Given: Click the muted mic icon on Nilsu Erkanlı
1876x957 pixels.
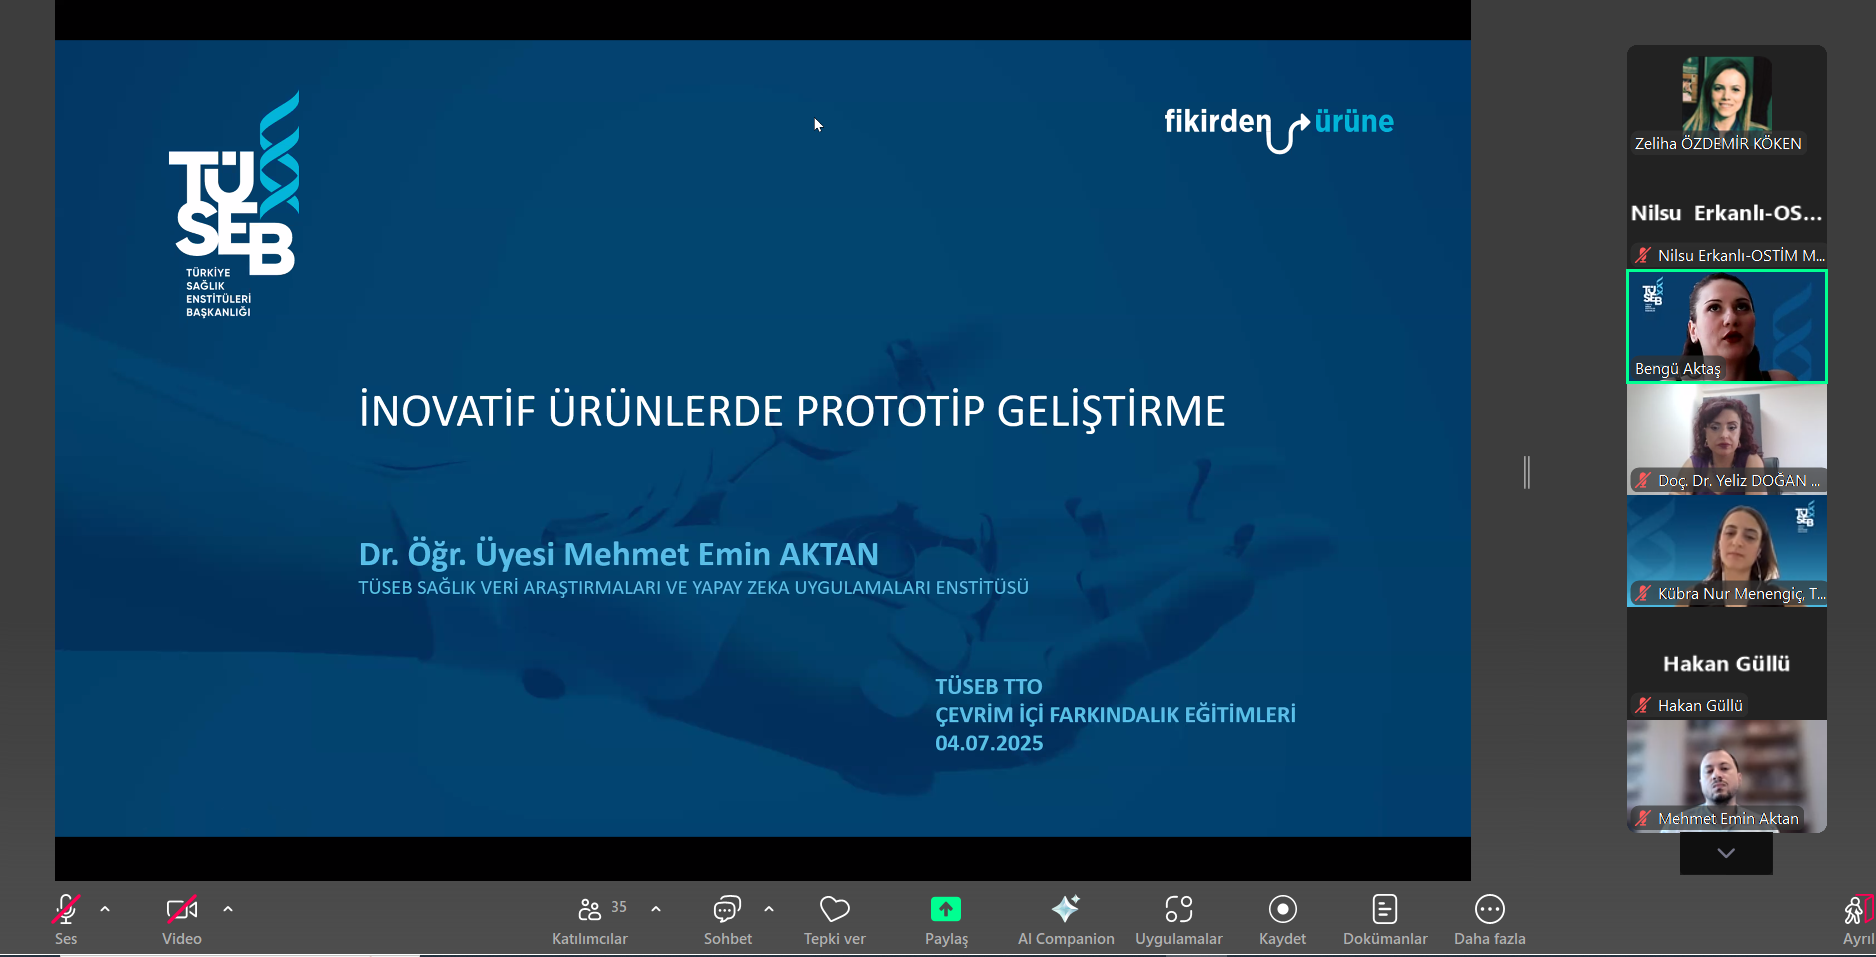Looking at the screenshot, I should (x=1643, y=255).
